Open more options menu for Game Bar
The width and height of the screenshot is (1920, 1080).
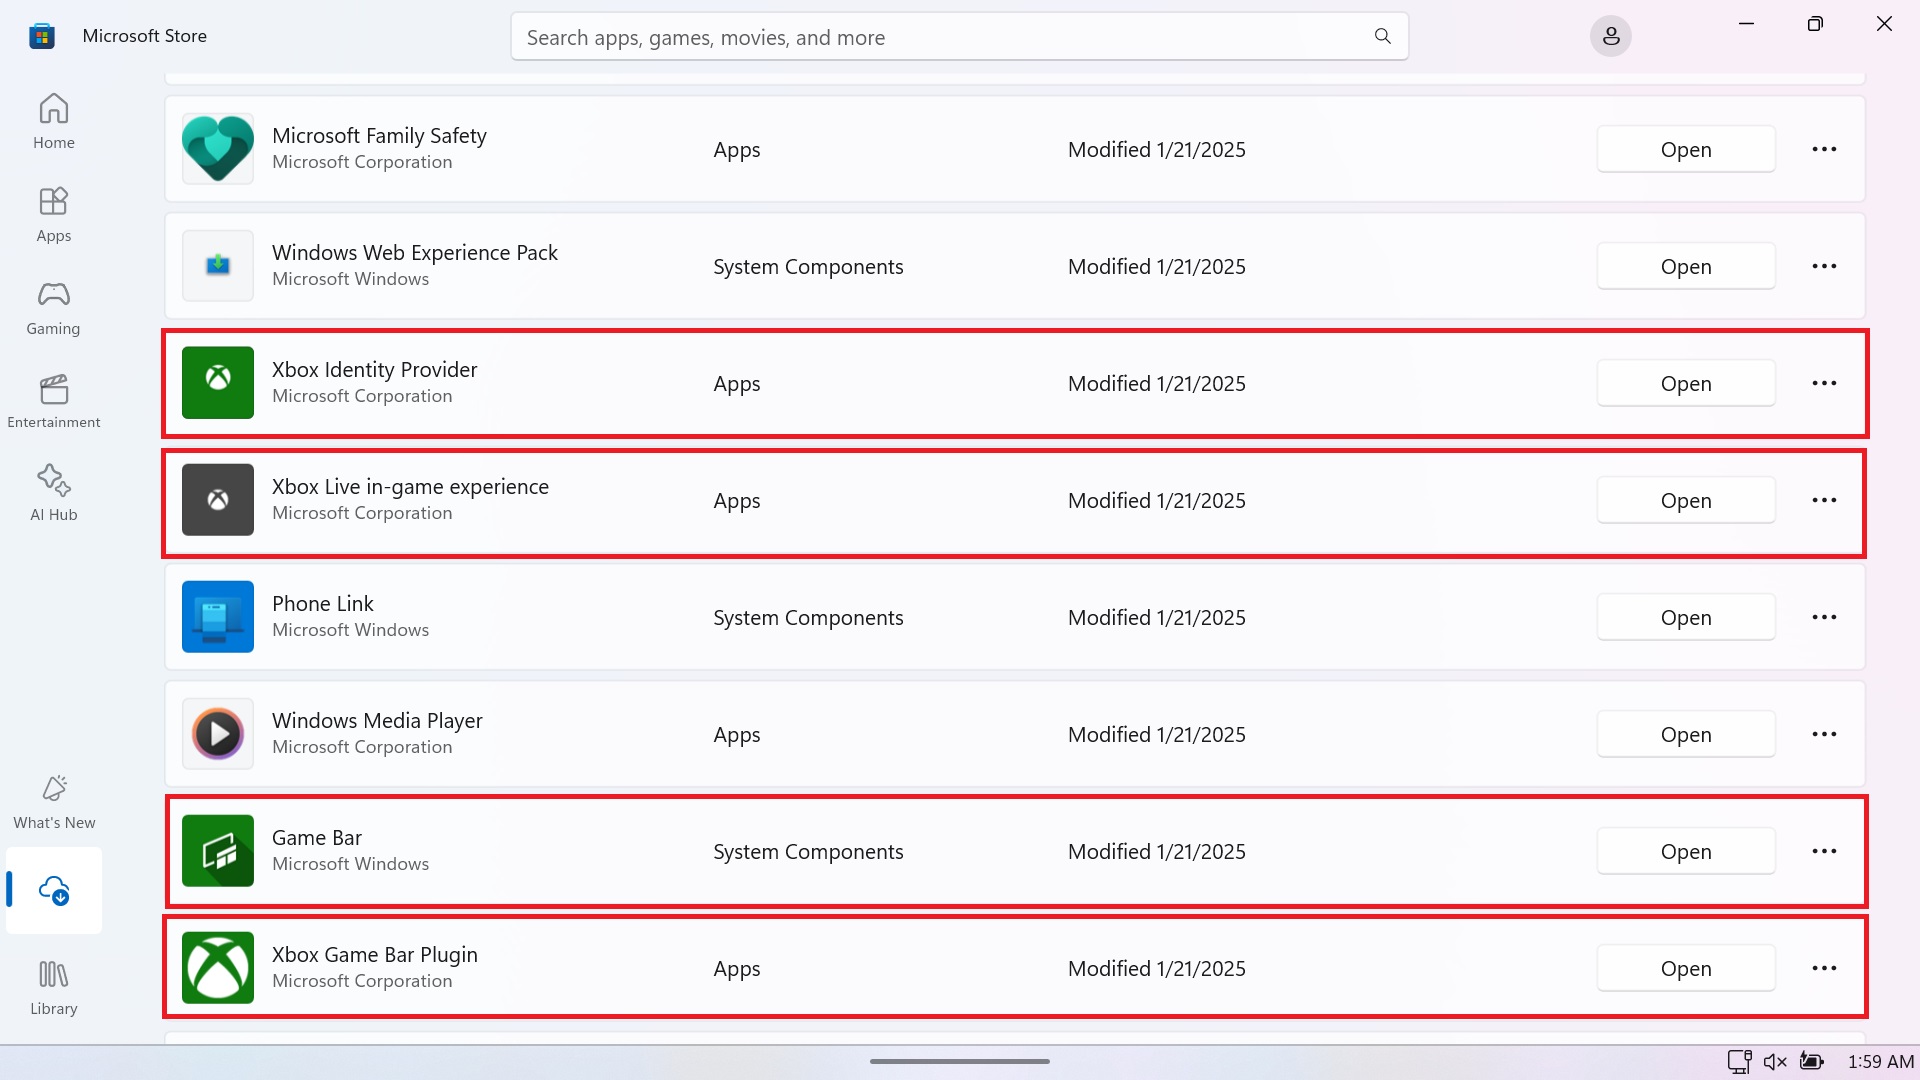point(1823,851)
